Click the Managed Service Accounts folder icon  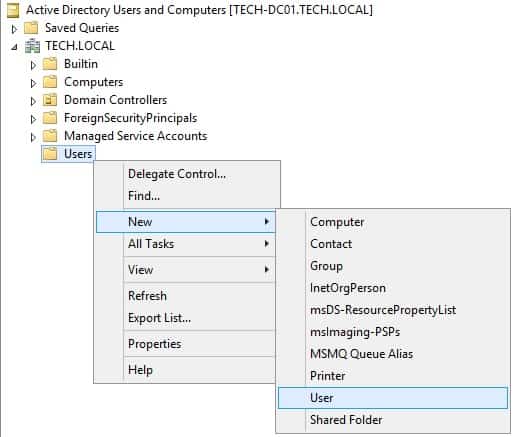[x=50, y=136]
